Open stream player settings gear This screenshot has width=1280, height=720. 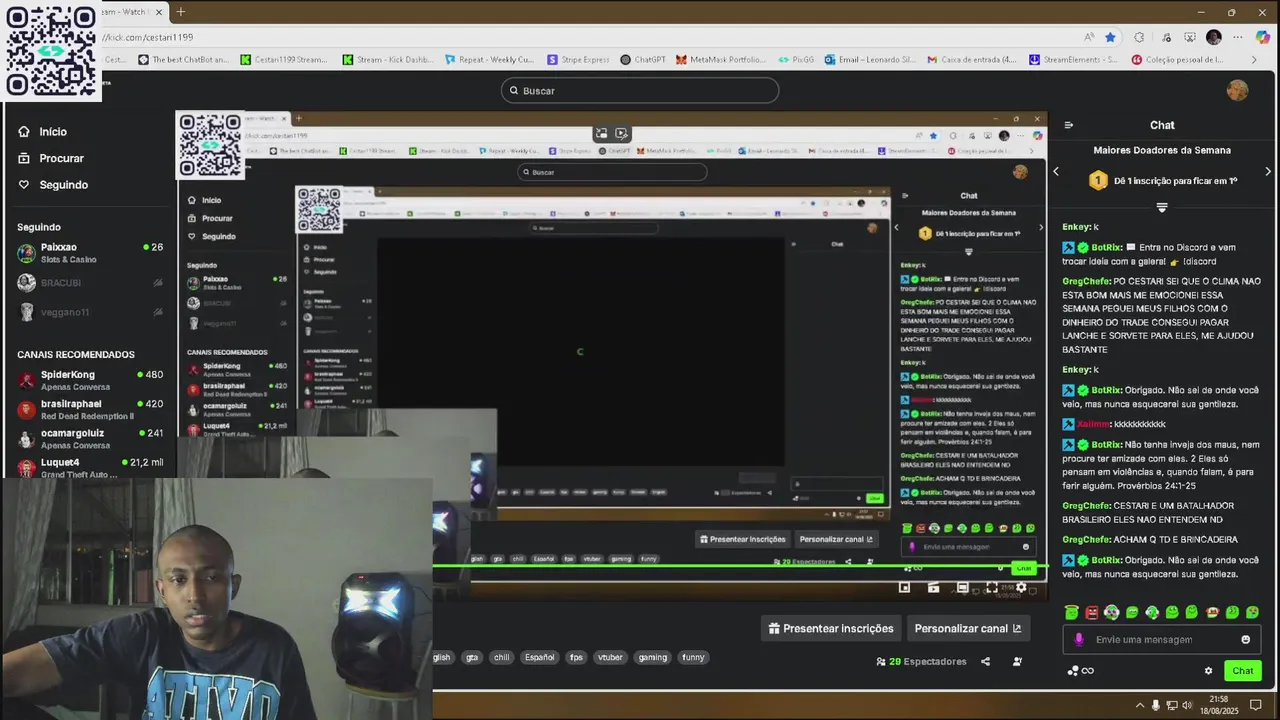tap(1021, 588)
